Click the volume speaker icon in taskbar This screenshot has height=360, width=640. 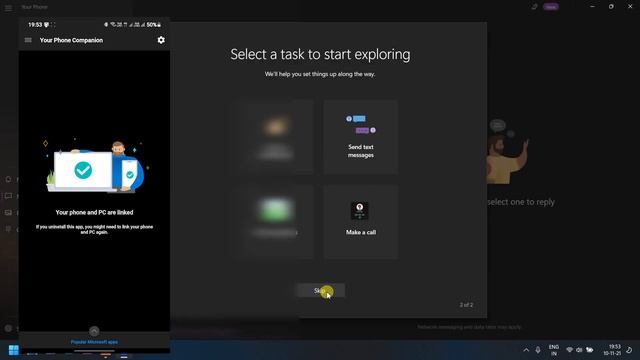coord(579,350)
